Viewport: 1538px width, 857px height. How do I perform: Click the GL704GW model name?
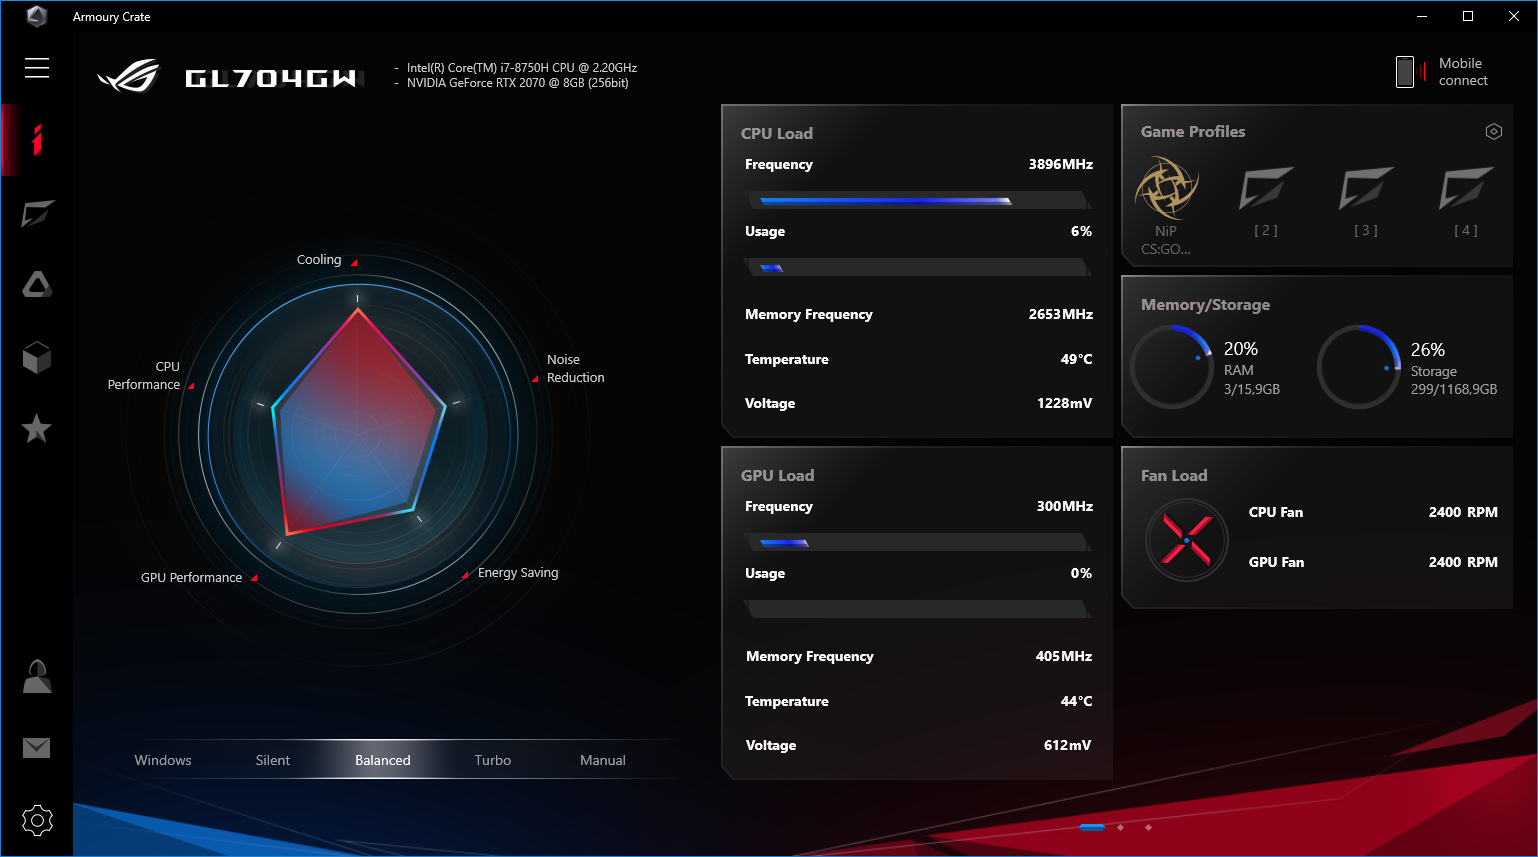click(271, 78)
